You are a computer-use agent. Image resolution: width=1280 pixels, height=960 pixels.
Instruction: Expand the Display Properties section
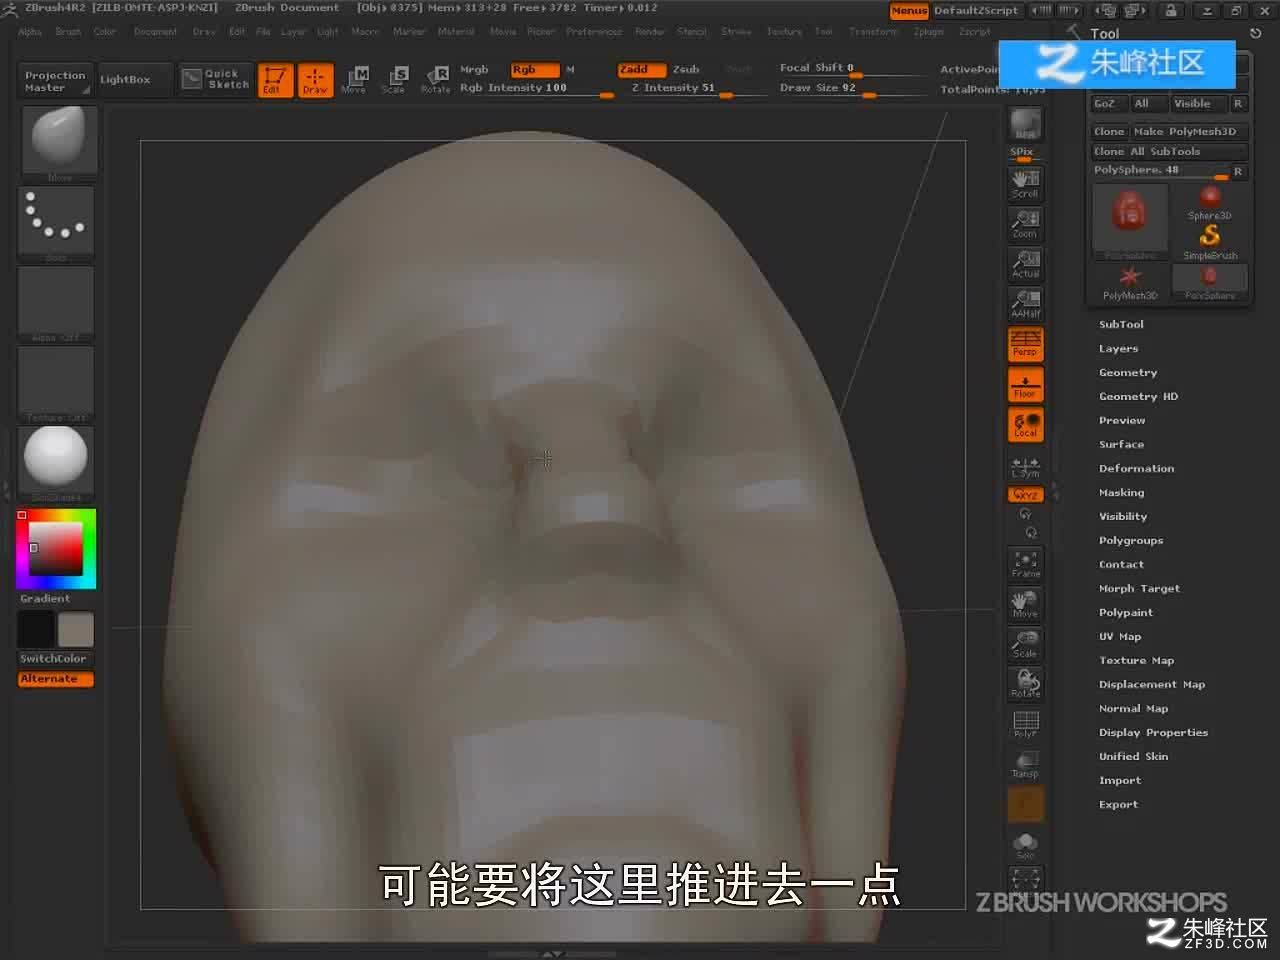coord(1153,732)
